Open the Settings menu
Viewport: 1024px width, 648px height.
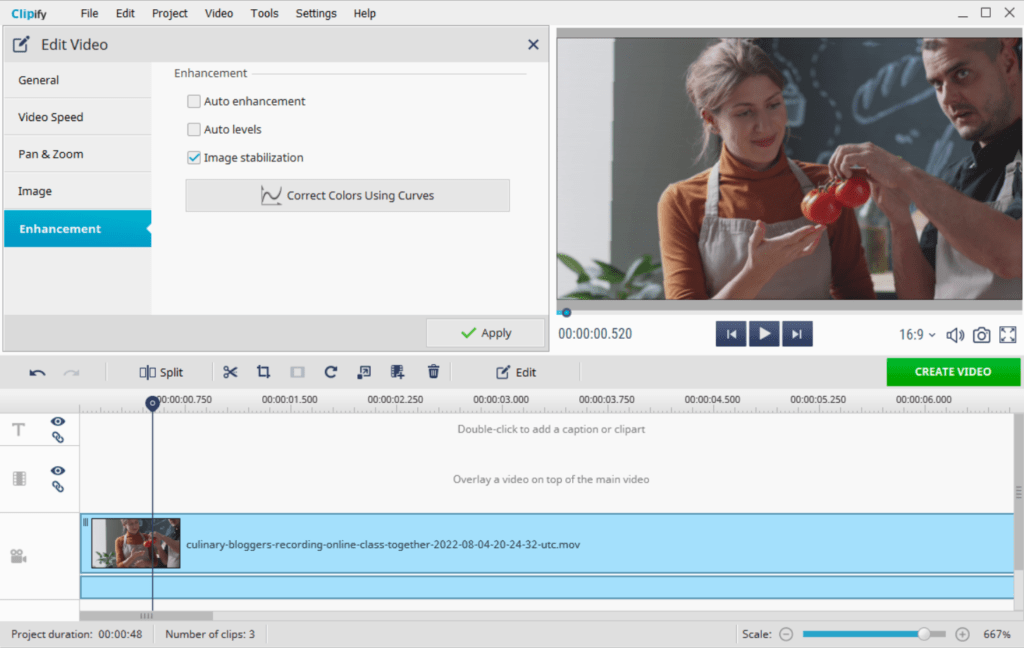tap(316, 13)
